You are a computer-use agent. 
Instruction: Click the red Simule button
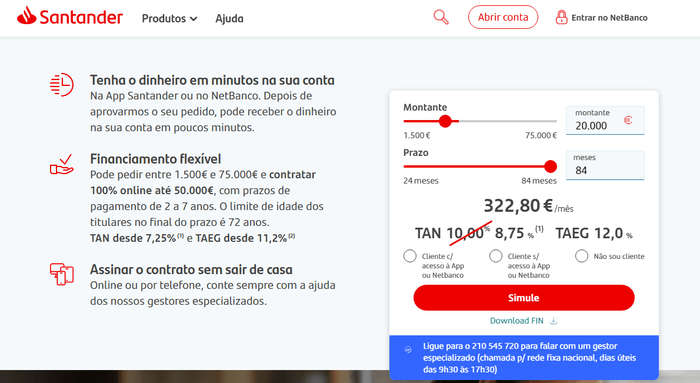point(524,298)
